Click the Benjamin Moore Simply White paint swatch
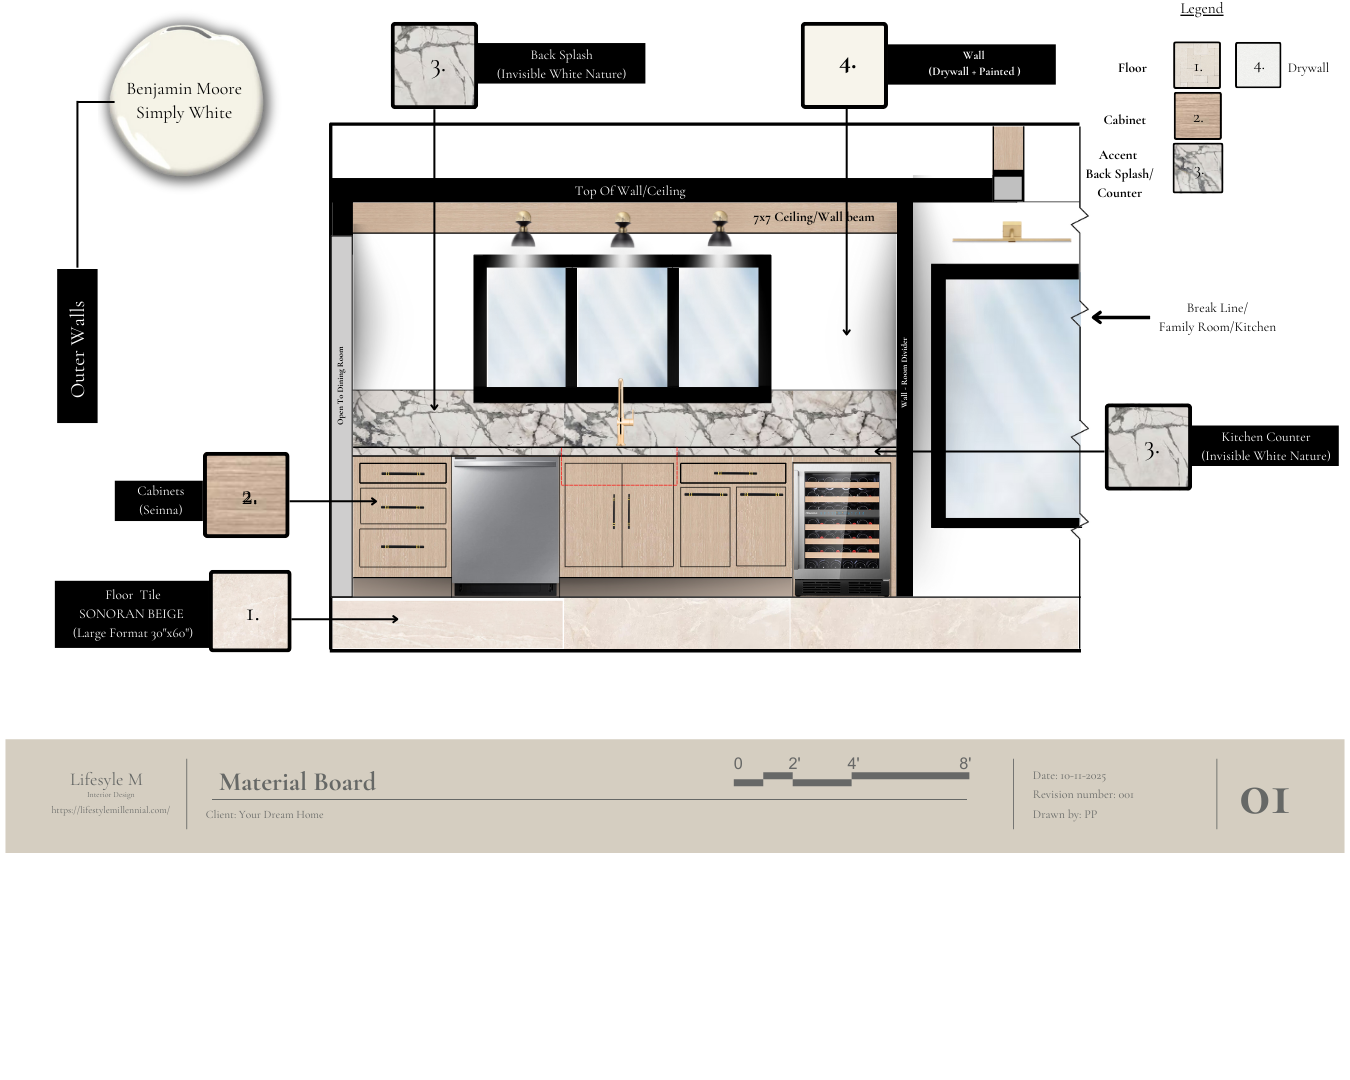Image resolution: width=1350 pixels, height=1080 pixels. 185,102
